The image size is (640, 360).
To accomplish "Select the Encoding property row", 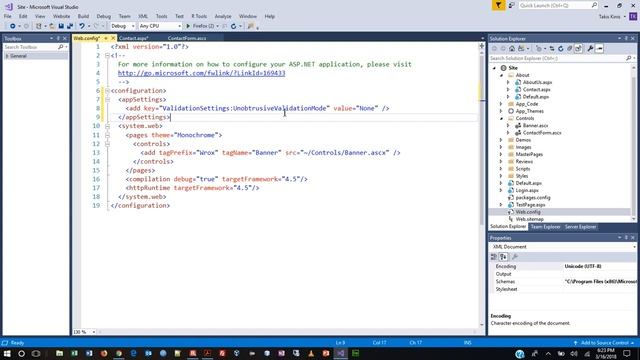I will coord(563,267).
